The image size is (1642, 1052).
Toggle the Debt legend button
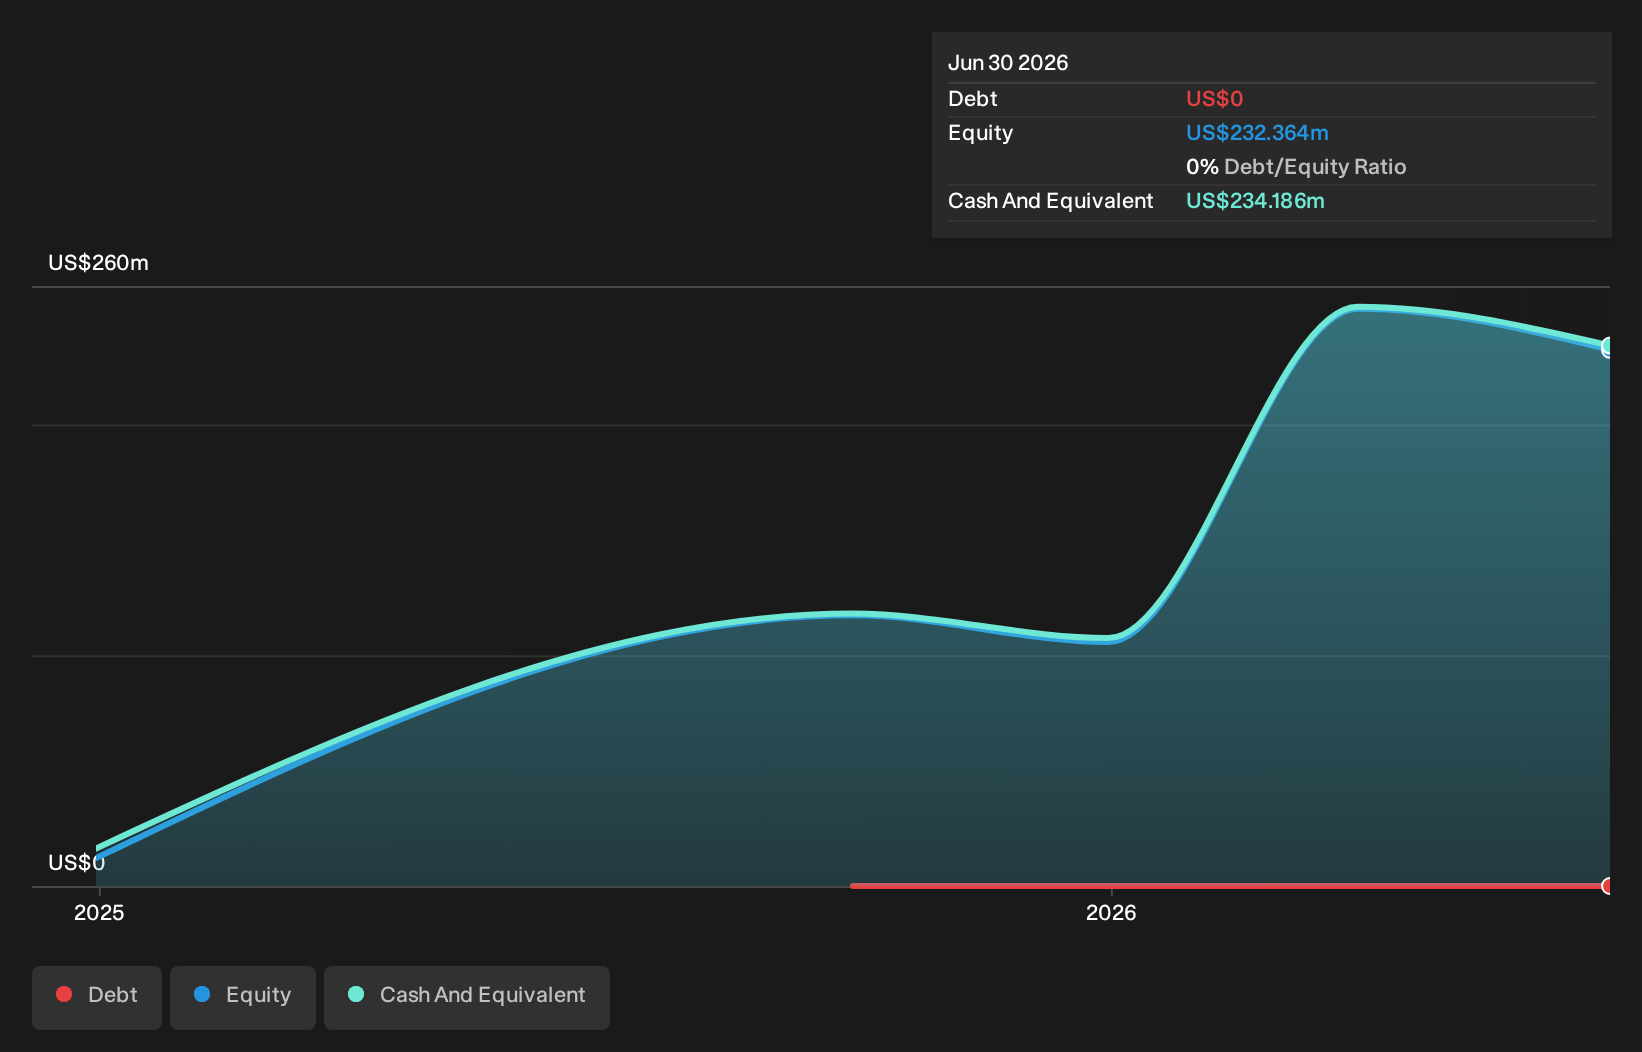pyautogui.click(x=97, y=997)
